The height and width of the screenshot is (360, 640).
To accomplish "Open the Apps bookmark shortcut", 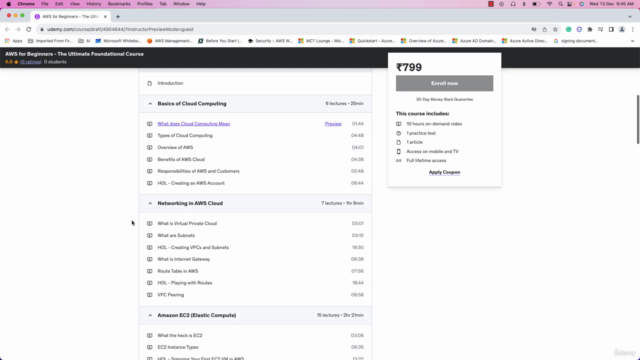I will (13, 41).
